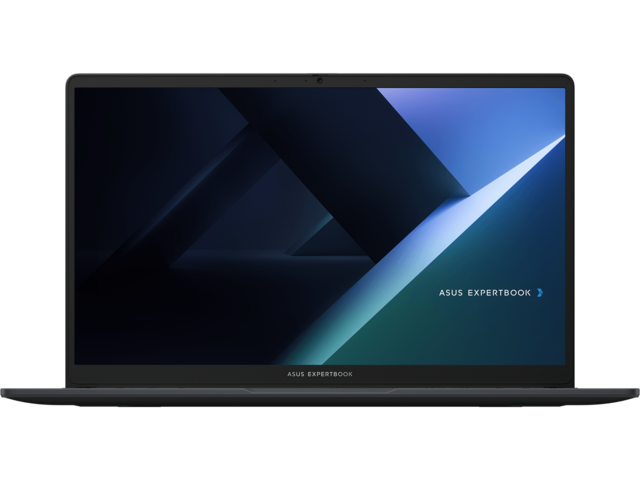Click the laptop hinge notch below screen
The image size is (640, 480).
[x=320, y=390]
